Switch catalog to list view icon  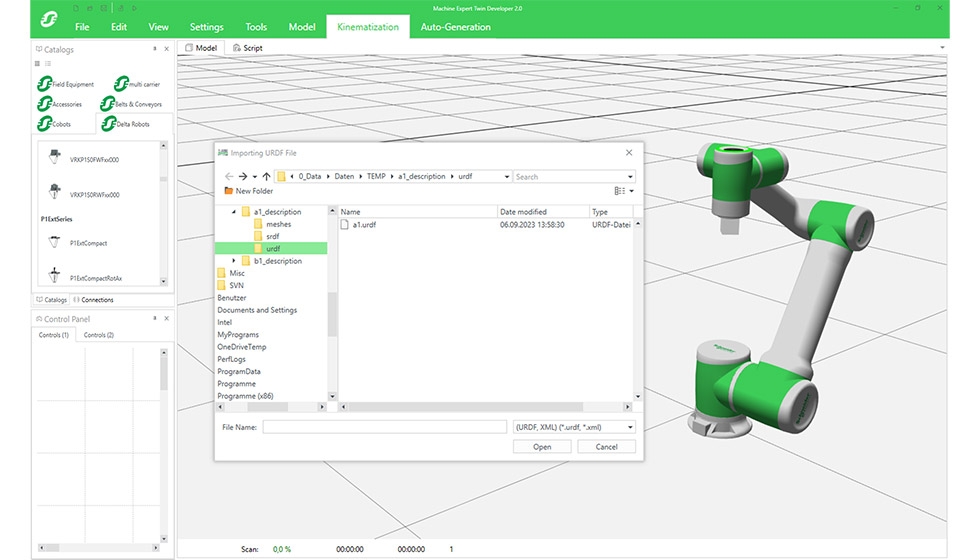click(47, 64)
